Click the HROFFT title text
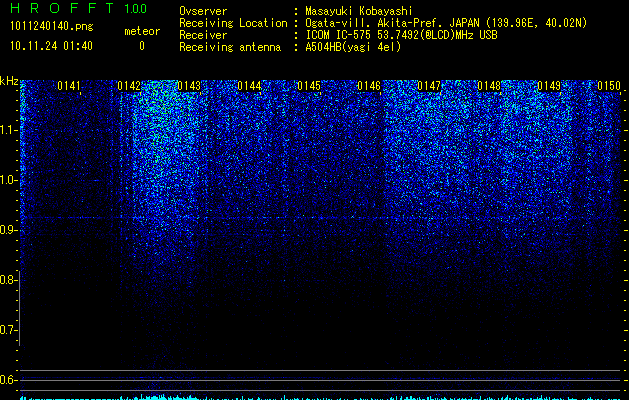Image resolution: width=629 pixels, height=400 pixels. (62, 8)
